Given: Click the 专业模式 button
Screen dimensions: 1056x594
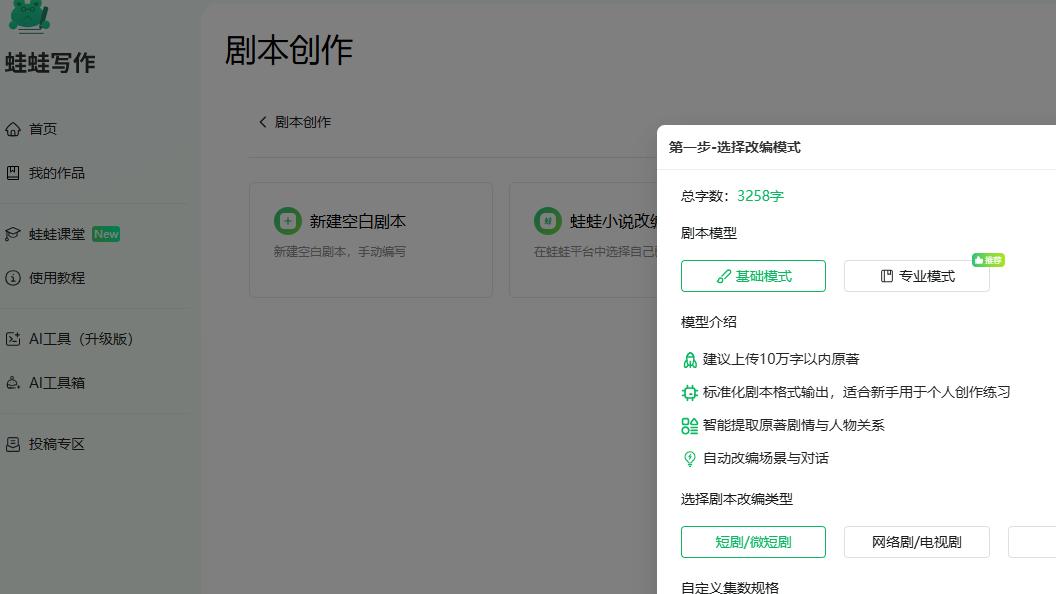Looking at the screenshot, I should click(916, 276).
